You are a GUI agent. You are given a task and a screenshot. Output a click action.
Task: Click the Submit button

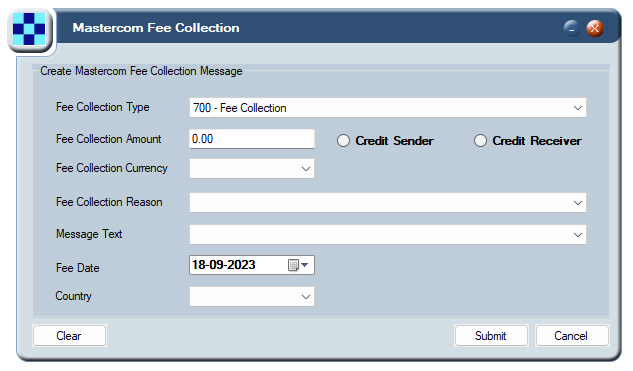click(x=491, y=335)
